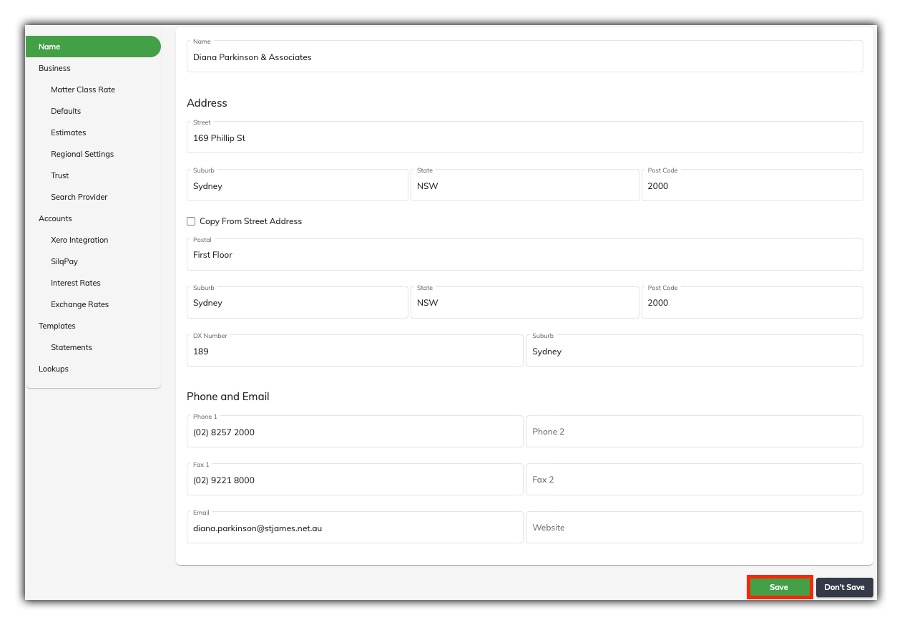Click the Phone 2 input field
This screenshot has height=626, width=902.
[694, 431]
